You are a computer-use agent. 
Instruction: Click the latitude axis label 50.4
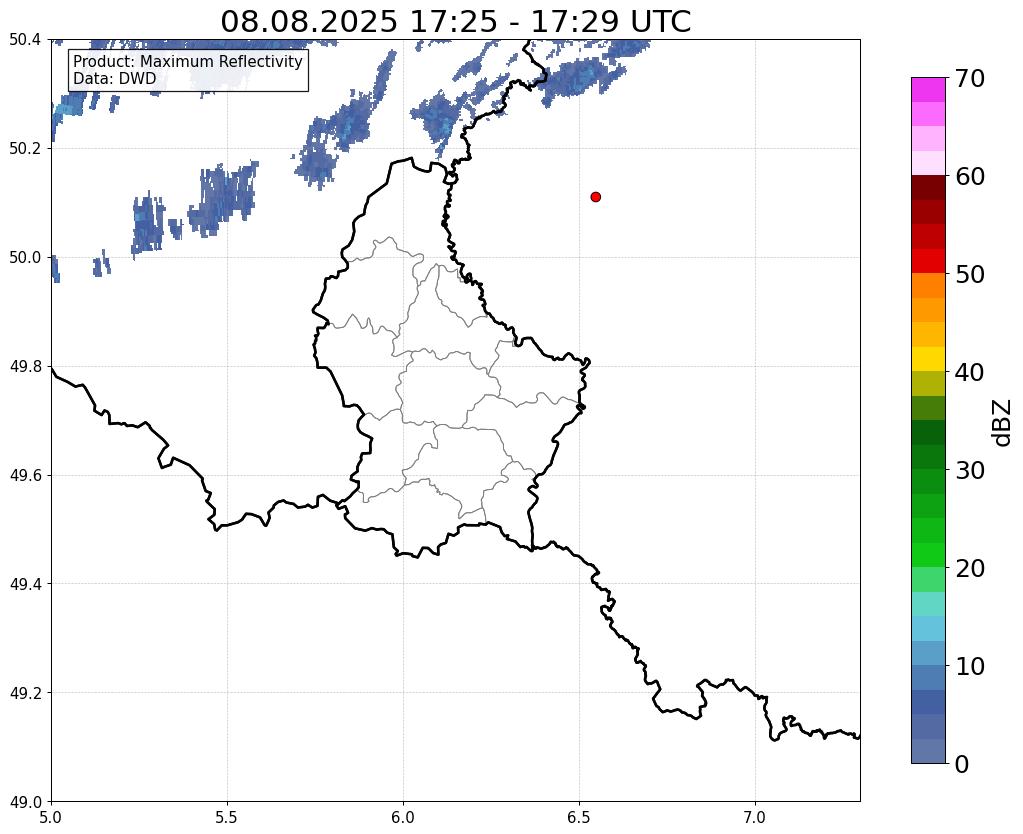coord(25,40)
